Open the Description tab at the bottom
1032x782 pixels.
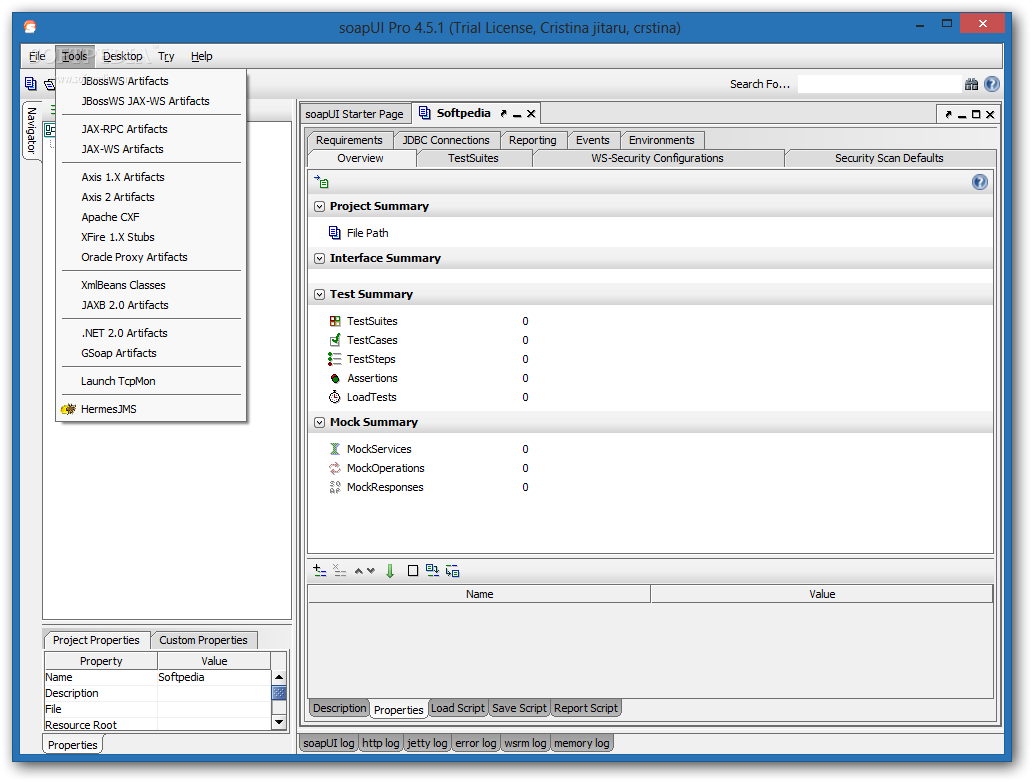(340, 708)
